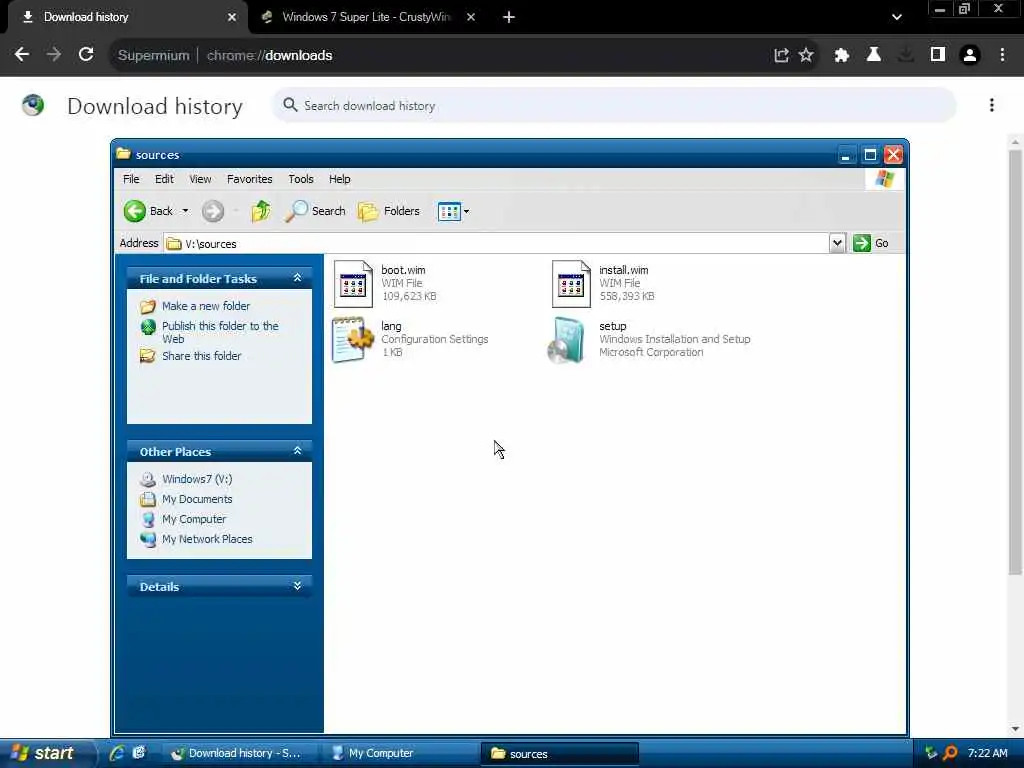Go back with the green Back arrow

pyautogui.click(x=135, y=211)
